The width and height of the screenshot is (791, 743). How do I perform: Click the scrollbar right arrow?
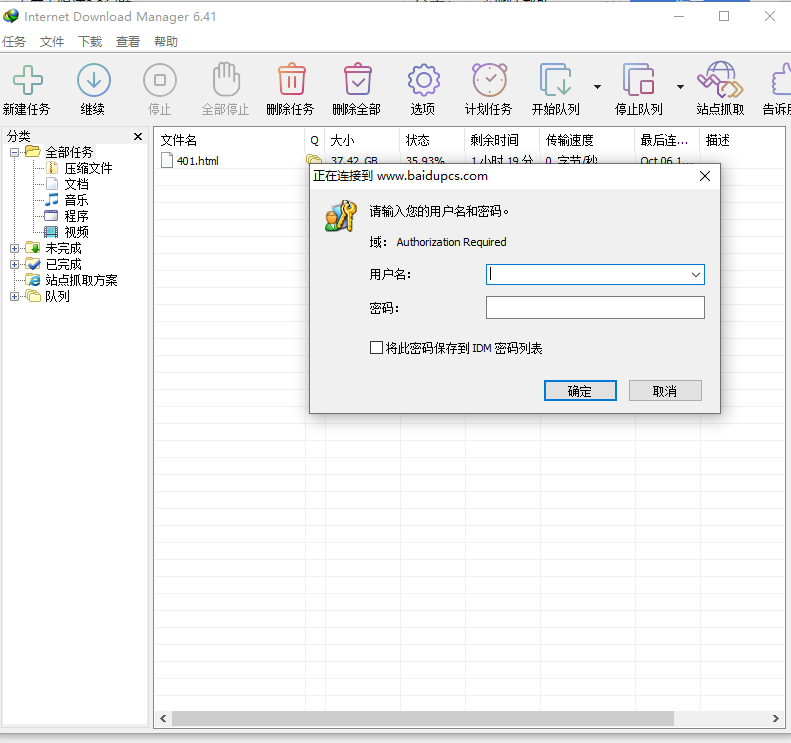[776, 718]
